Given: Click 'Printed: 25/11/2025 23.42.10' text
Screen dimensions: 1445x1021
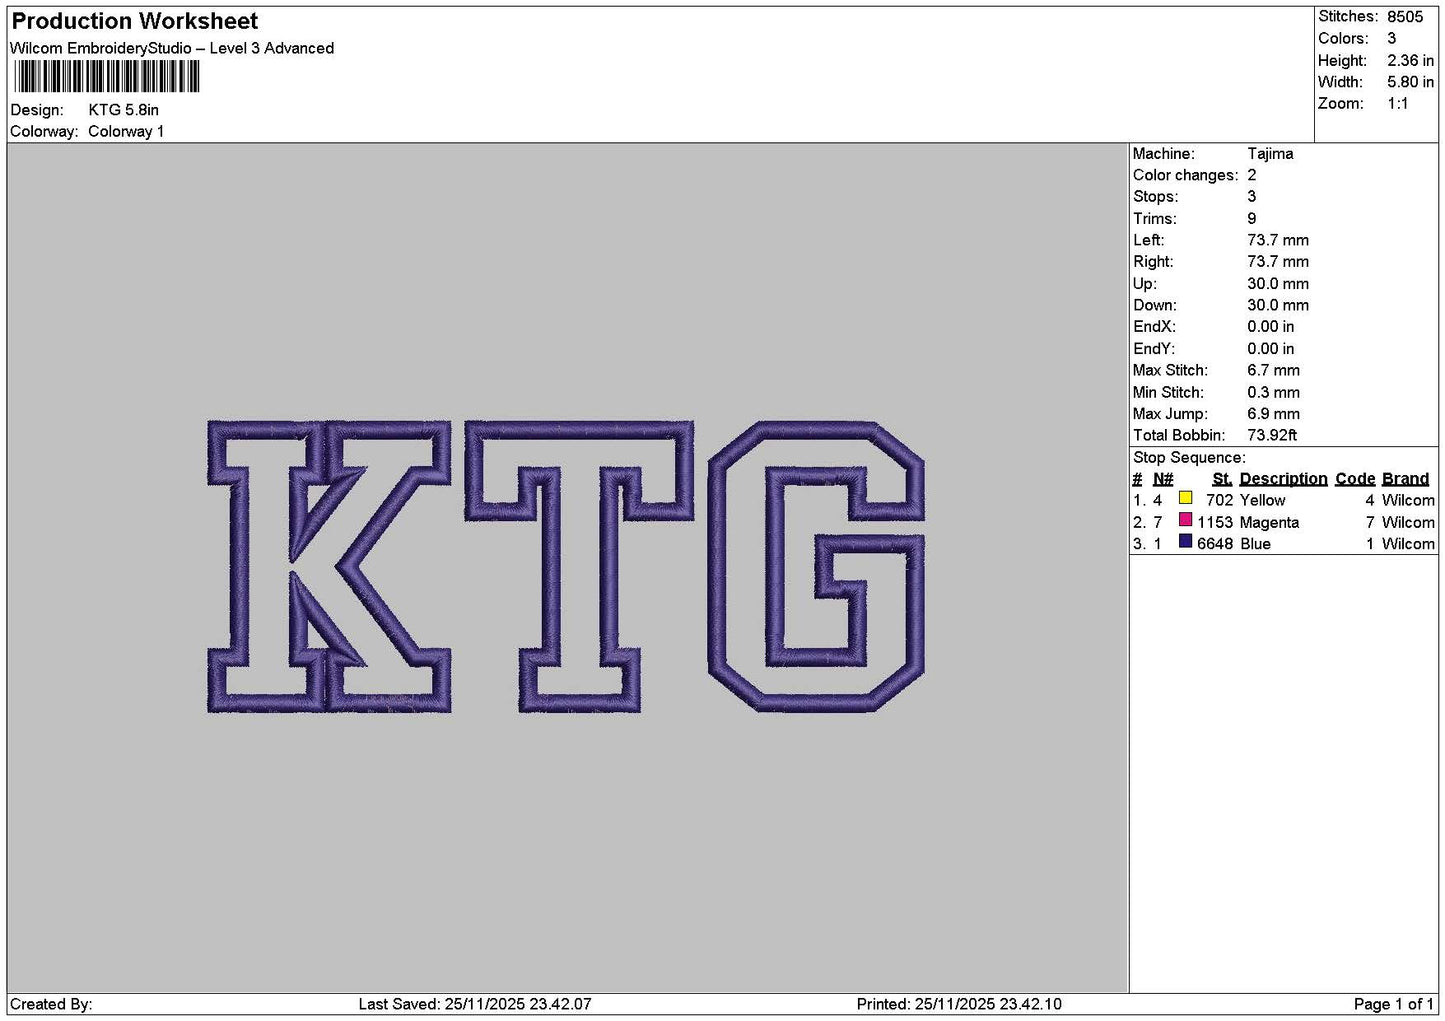Looking at the screenshot, I should 959,1004.
